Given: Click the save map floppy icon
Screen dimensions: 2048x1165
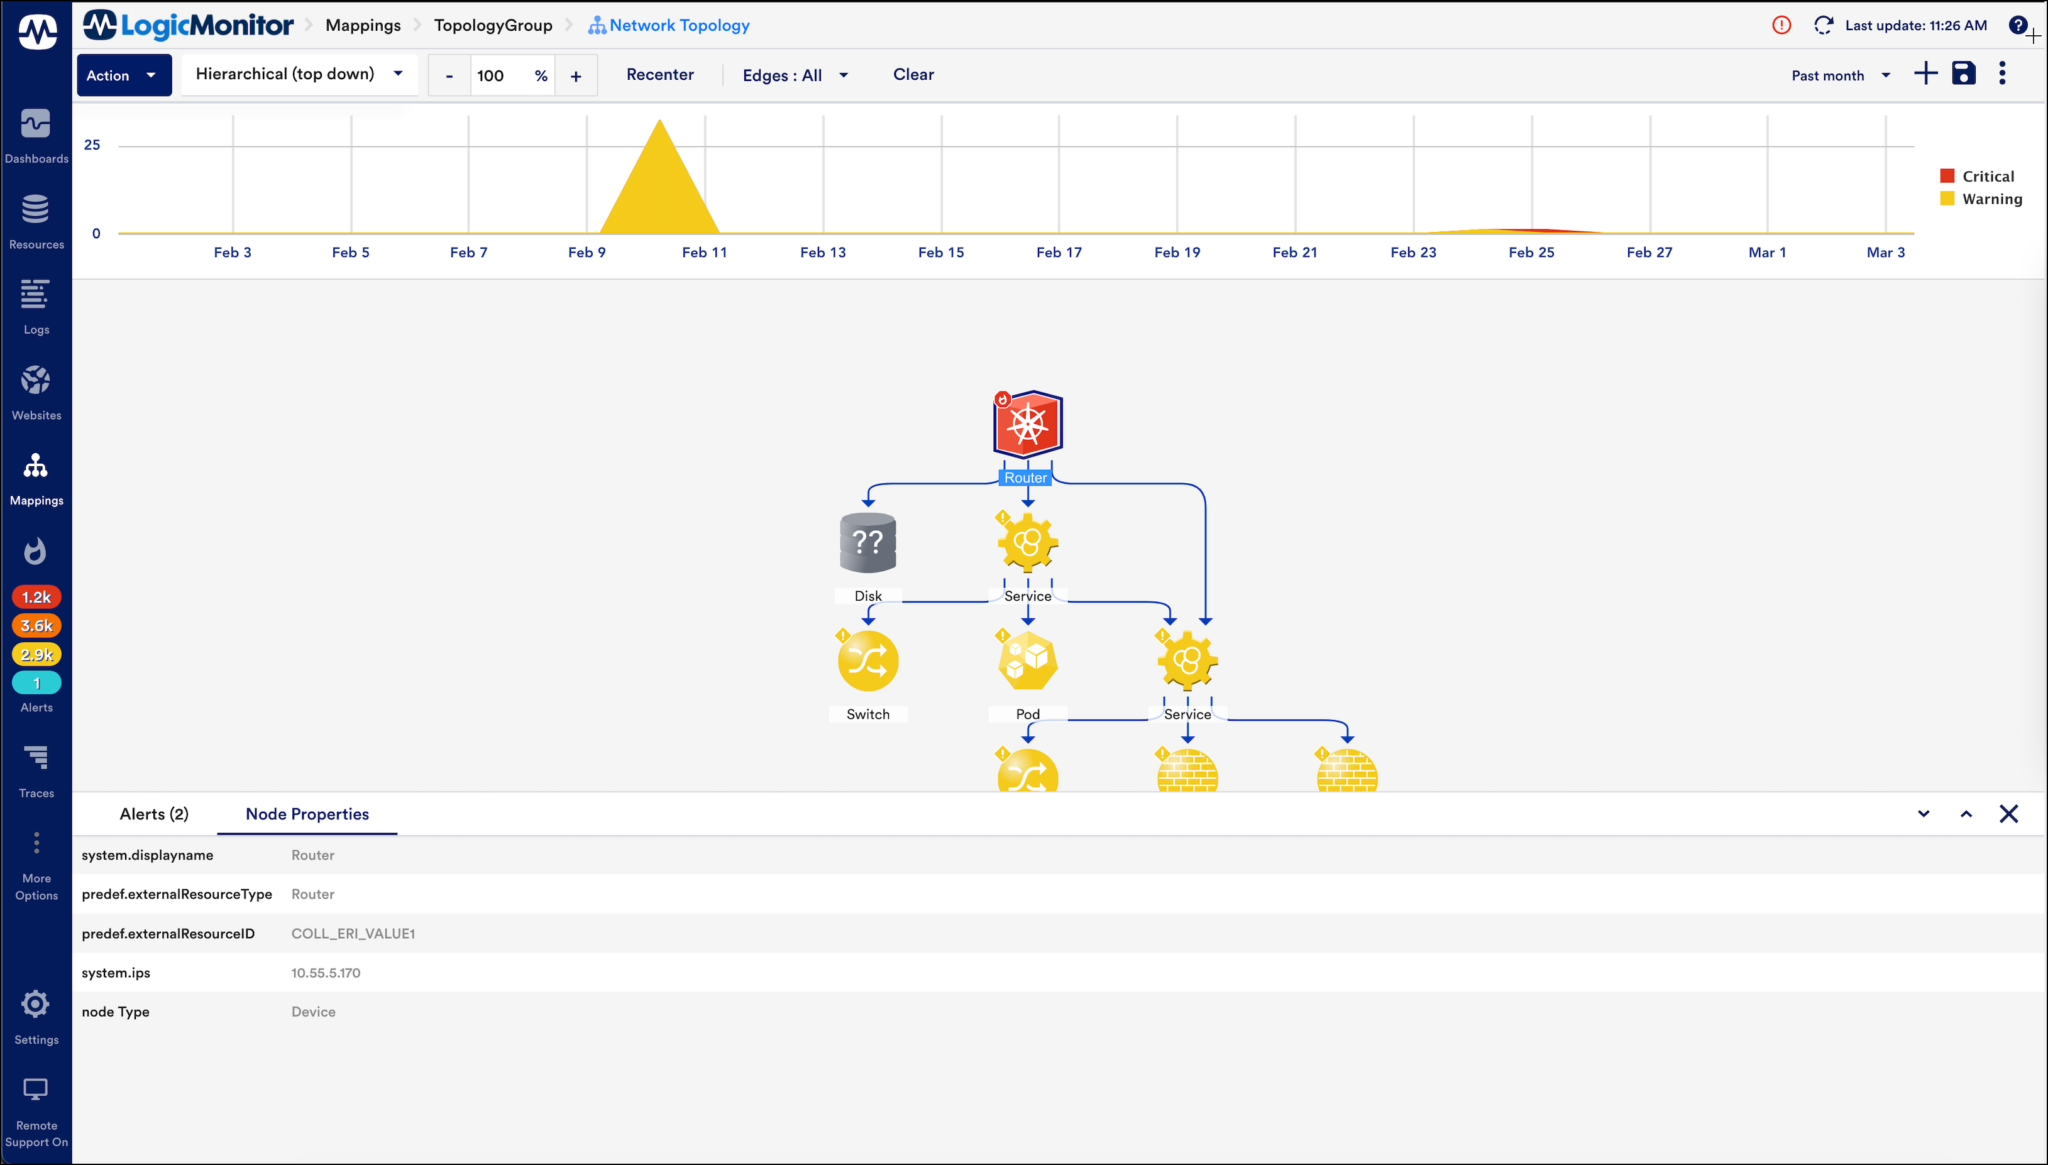Looking at the screenshot, I should click(x=1963, y=74).
